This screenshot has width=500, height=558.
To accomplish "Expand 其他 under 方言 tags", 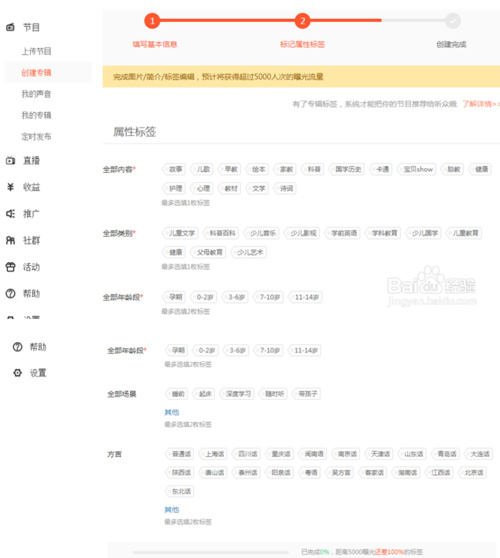I will click(172, 510).
